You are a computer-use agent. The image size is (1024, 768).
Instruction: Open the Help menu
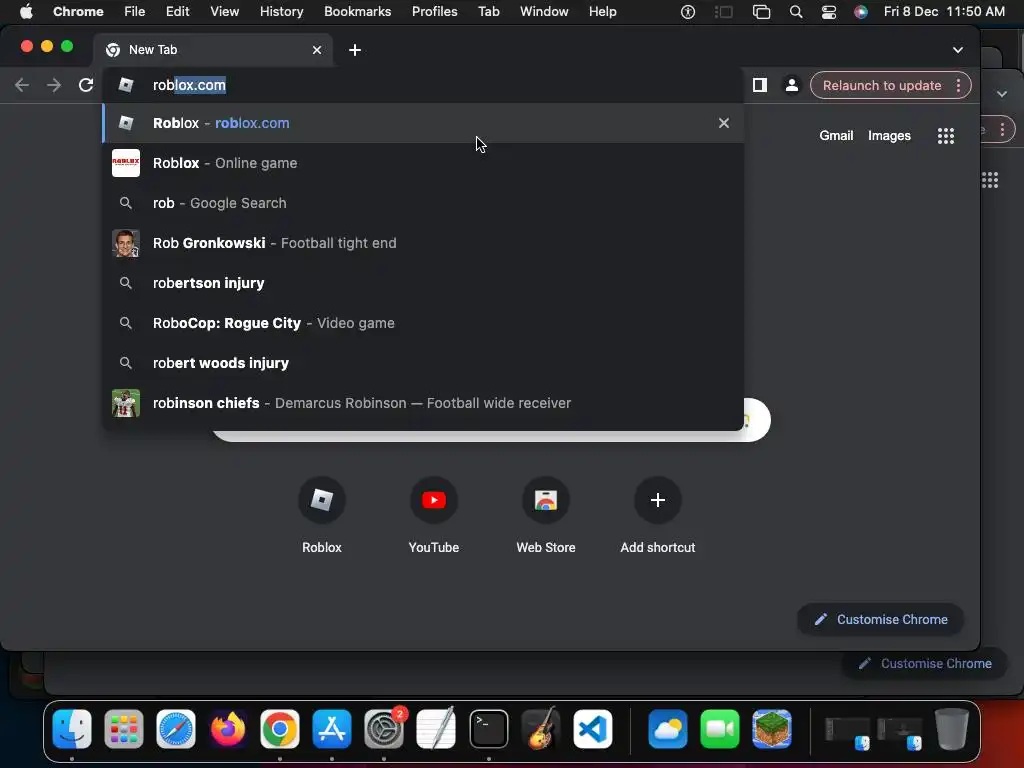coord(602,11)
